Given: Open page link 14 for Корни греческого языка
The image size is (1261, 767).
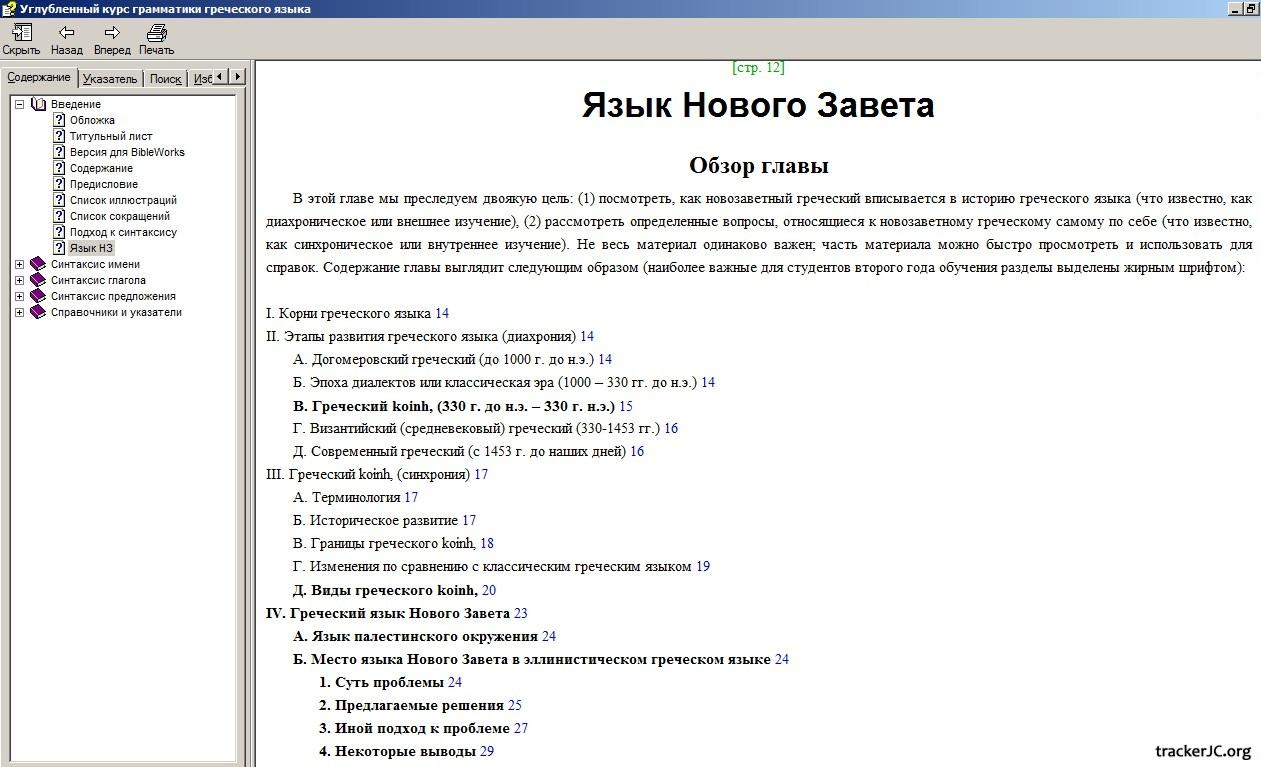Looking at the screenshot, I should click(x=442, y=313).
